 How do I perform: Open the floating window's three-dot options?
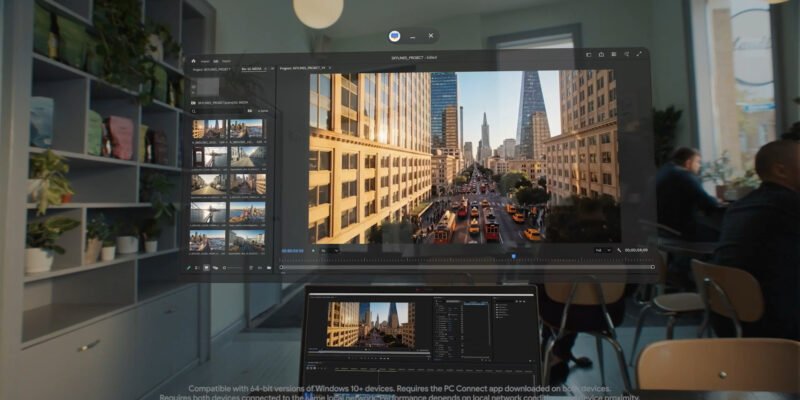coord(412,37)
